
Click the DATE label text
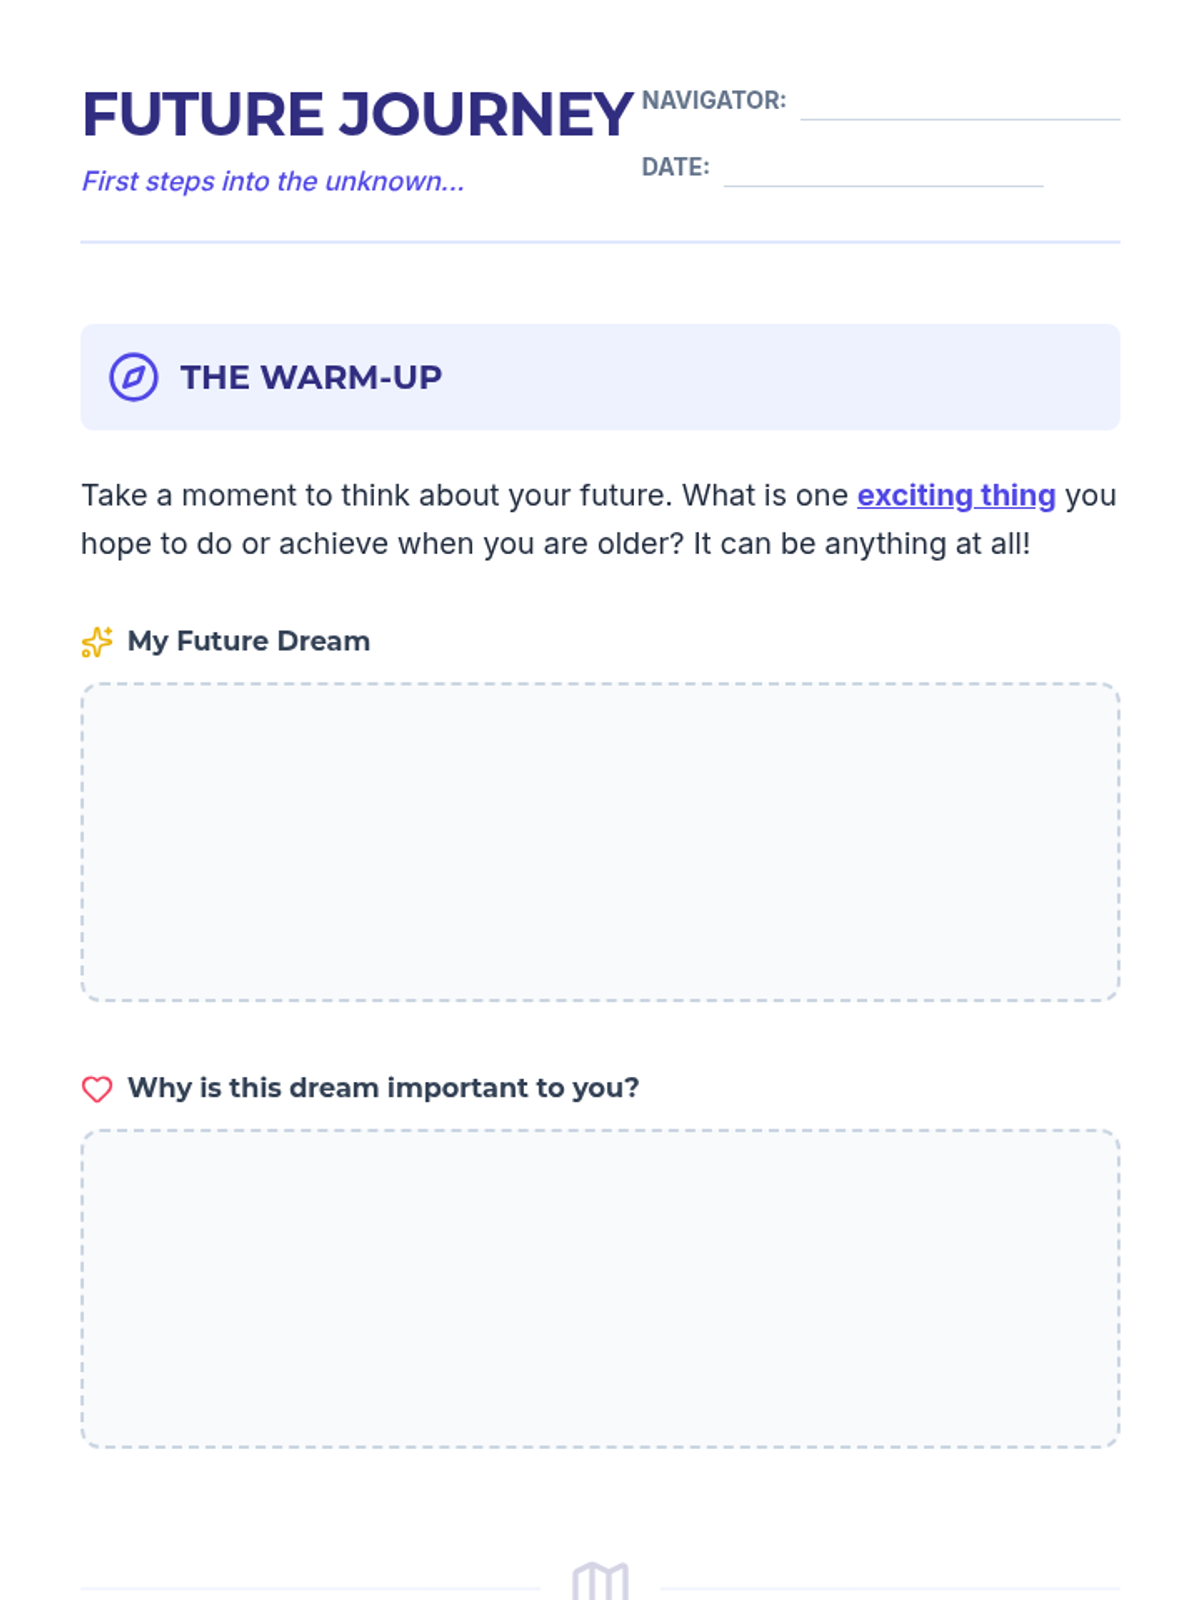(676, 167)
